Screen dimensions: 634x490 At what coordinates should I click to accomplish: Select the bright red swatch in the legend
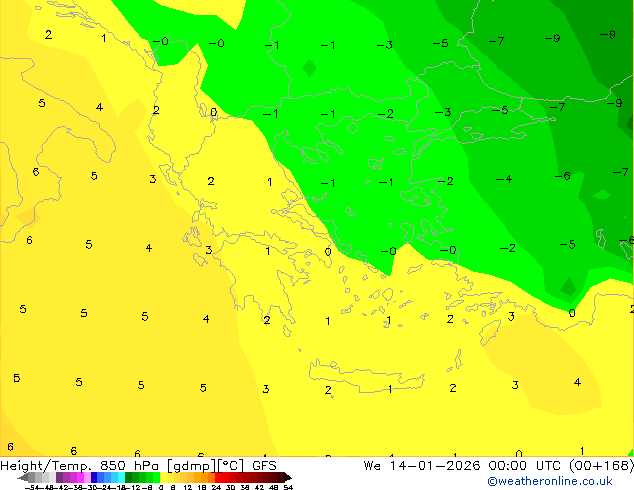point(218,477)
